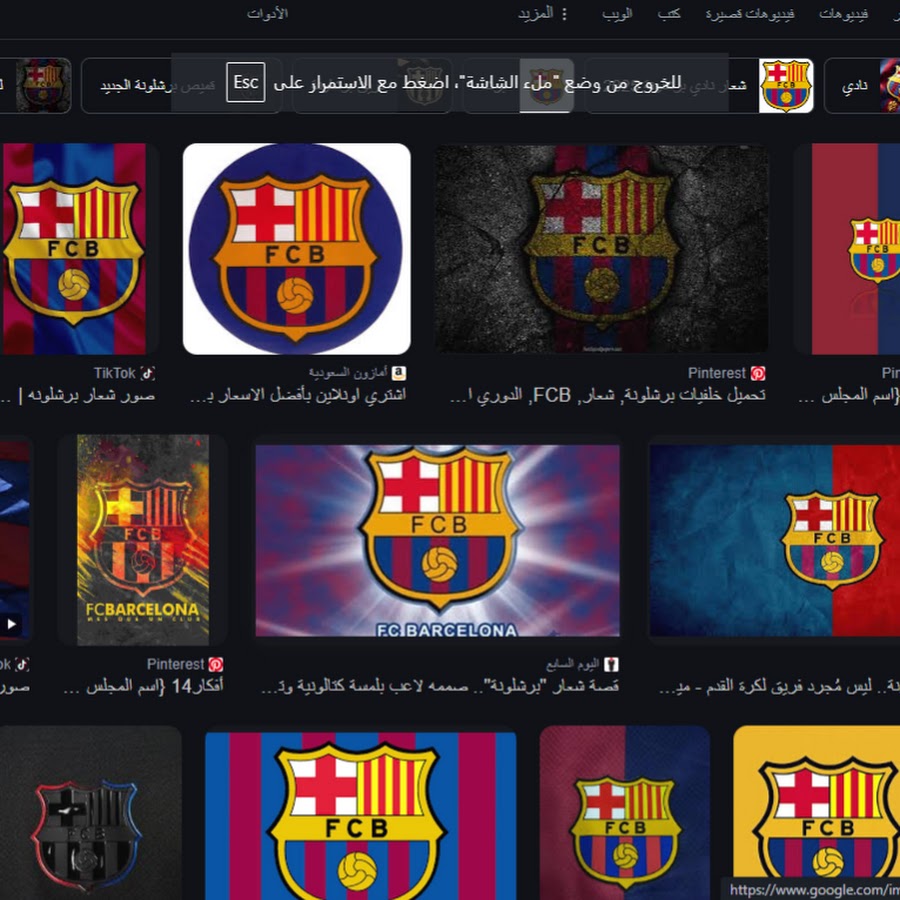Open the dark cracked stone FCB wallpaper
900x900 pixels.
pyautogui.click(x=602, y=249)
